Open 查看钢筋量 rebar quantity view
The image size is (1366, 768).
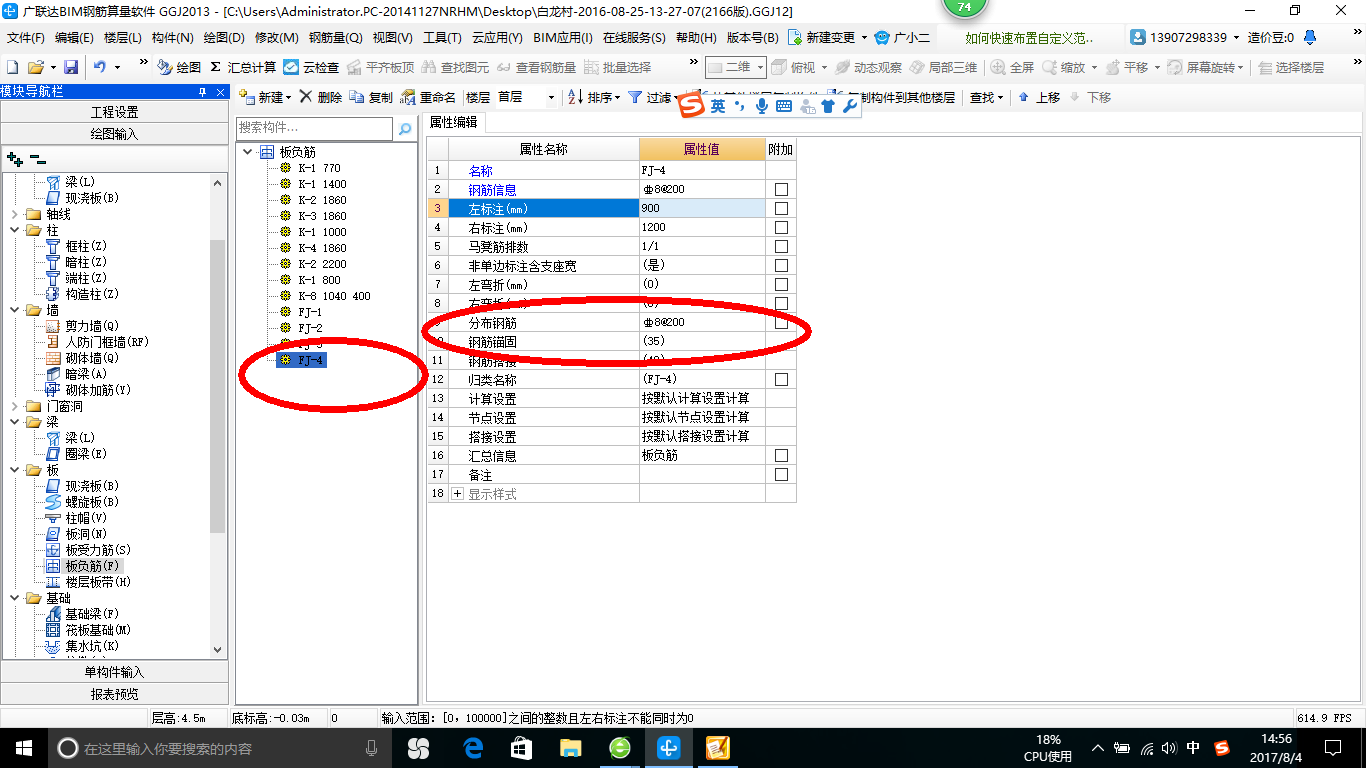click(x=536, y=67)
